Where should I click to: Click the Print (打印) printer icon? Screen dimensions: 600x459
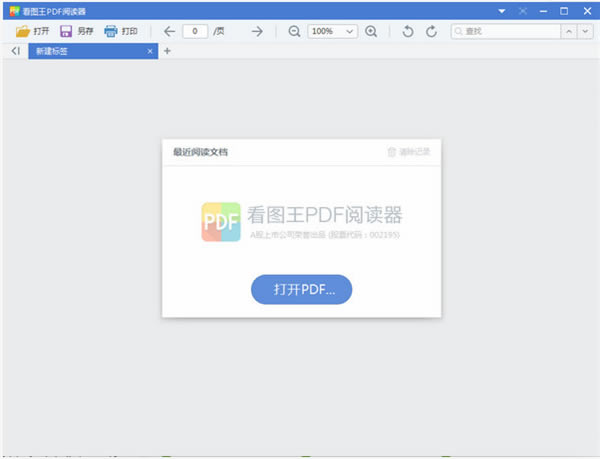tap(111, 31)
